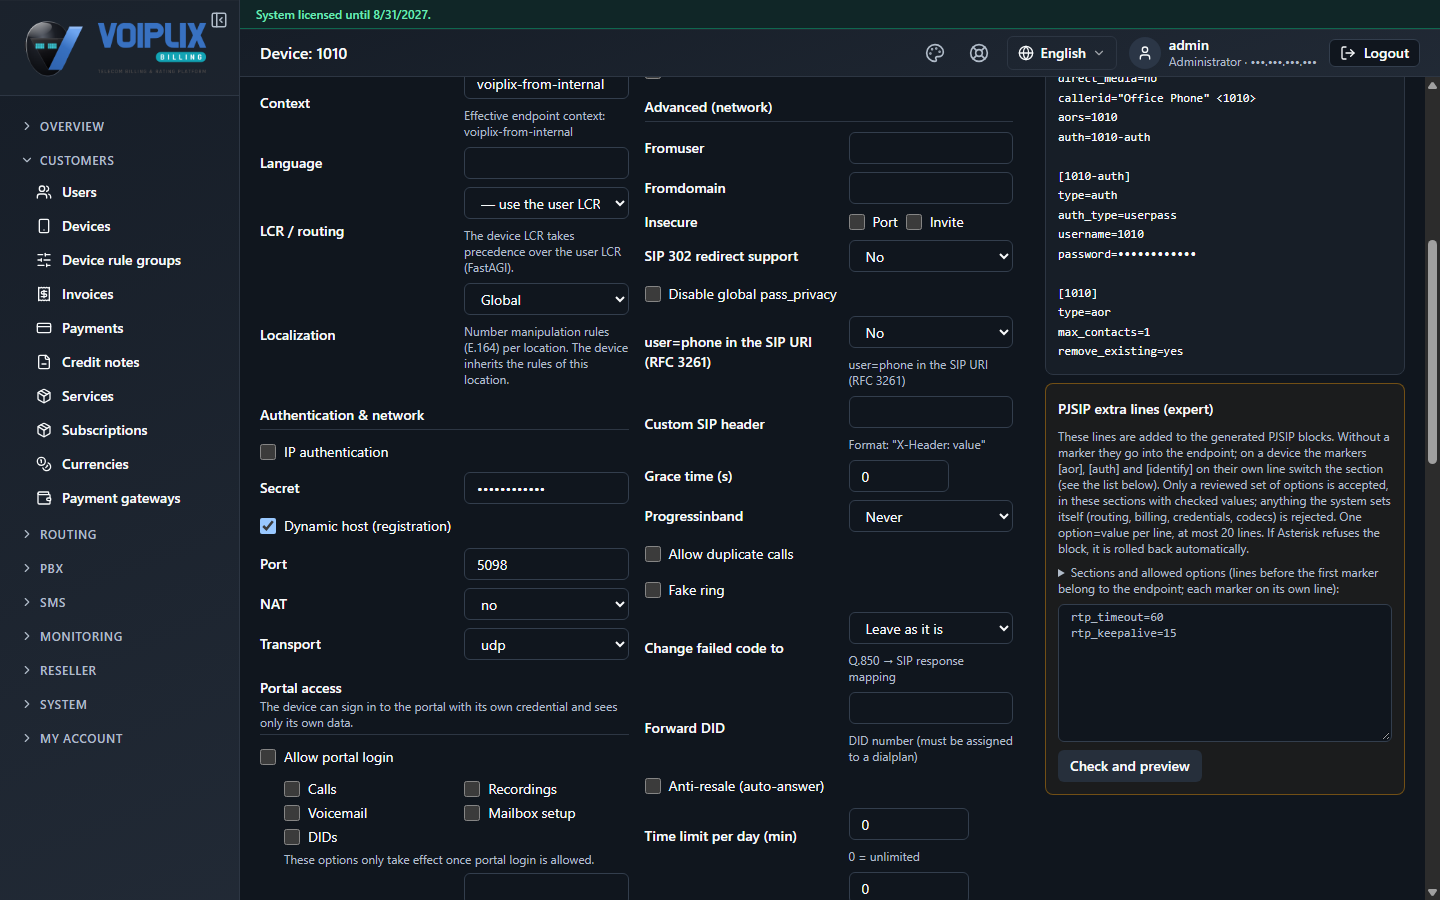The image size is (1440, 900).
Task: Open Payment gateways section
Action: pos(120,498)
